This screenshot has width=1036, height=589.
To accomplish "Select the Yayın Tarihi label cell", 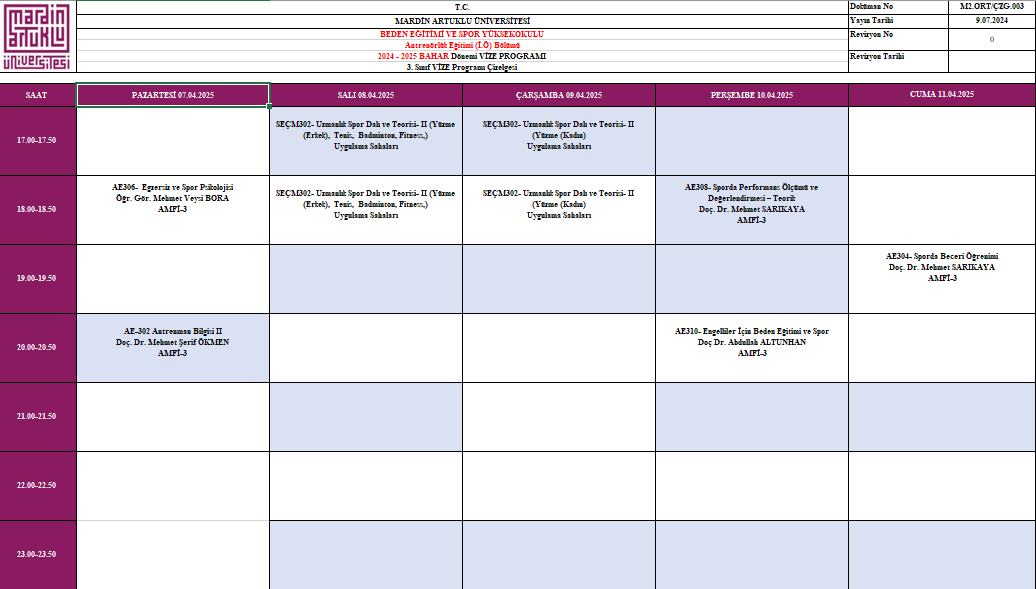I will (x=898, y=21).
